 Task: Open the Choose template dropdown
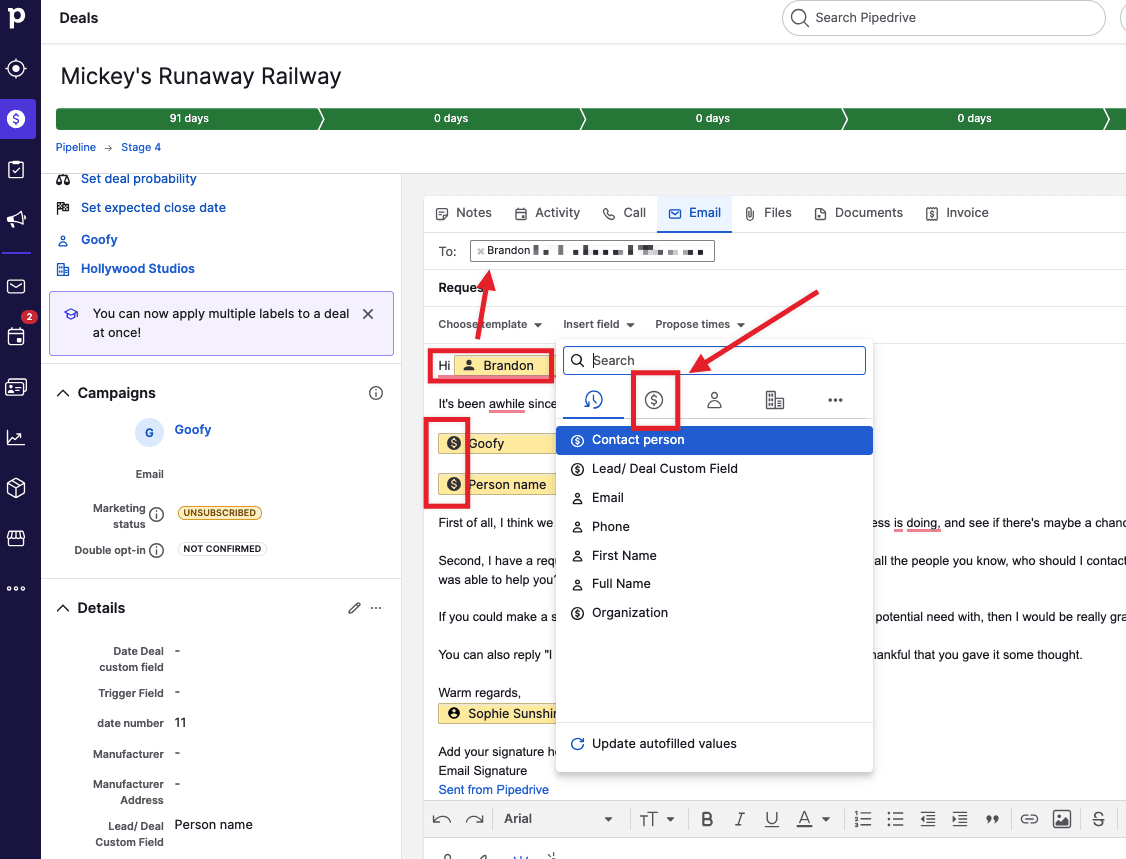(490, 325)
